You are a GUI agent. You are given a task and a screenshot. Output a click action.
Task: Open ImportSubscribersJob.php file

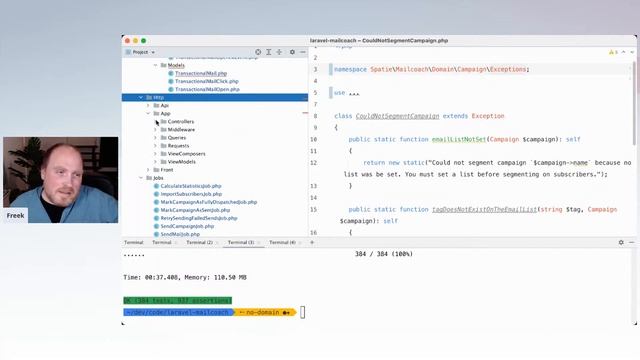pyautogui.click(x=191, y=194)
